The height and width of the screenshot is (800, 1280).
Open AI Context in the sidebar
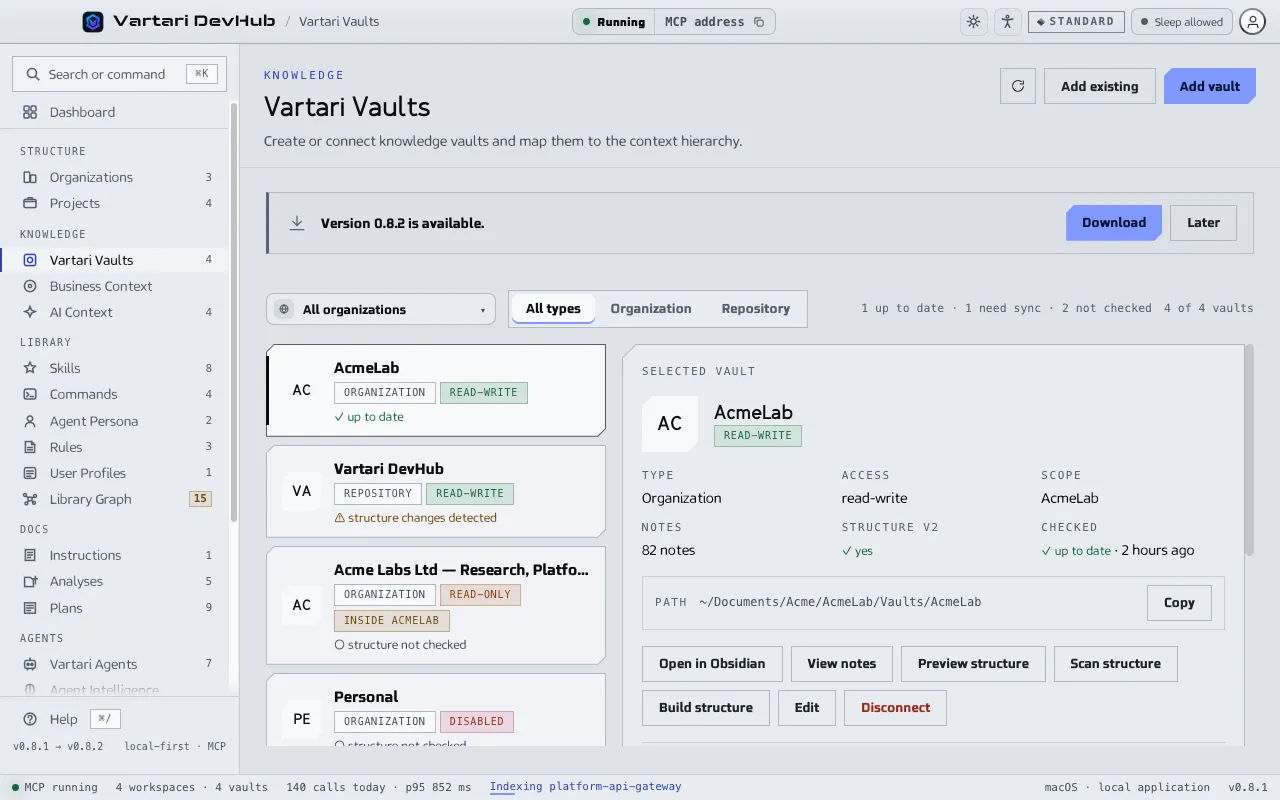click(x=115, y=312)
